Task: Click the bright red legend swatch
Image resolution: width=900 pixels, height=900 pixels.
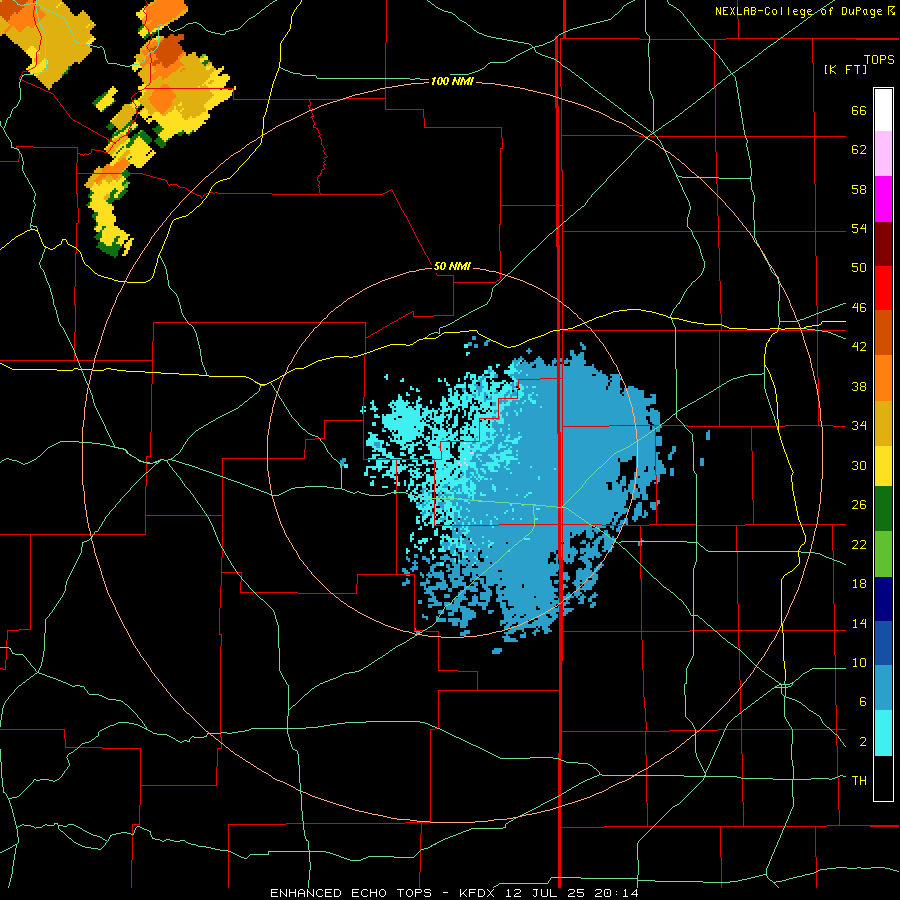Action: (883, 288)
